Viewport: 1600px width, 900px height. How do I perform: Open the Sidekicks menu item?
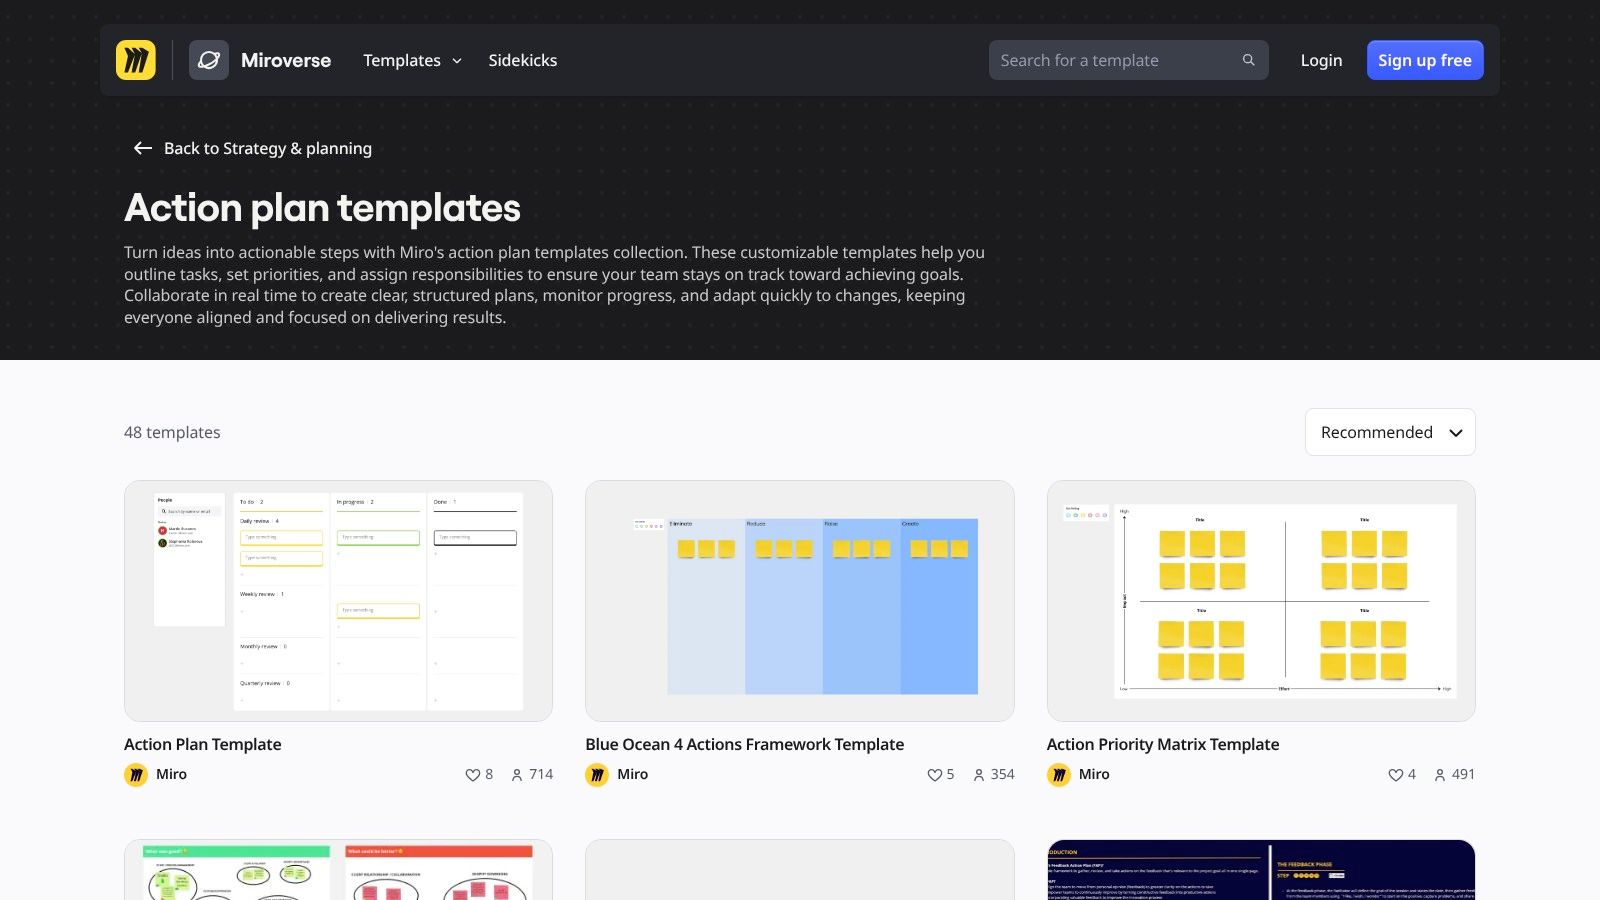click(x=523, y=60)
